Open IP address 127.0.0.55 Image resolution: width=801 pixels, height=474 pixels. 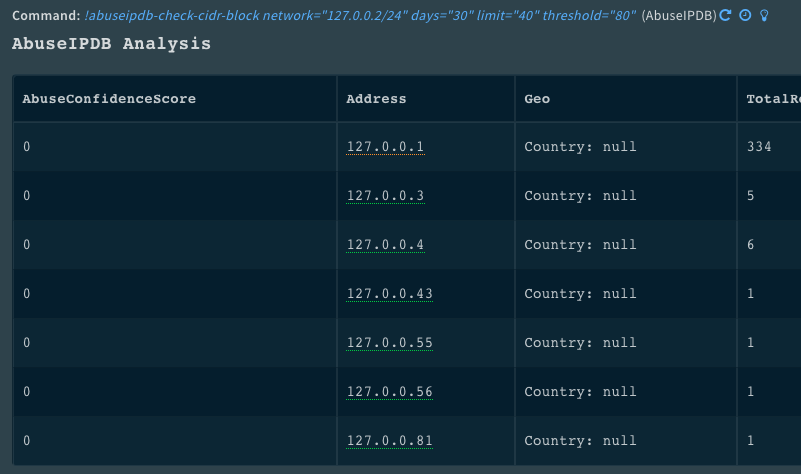[389, 343]
